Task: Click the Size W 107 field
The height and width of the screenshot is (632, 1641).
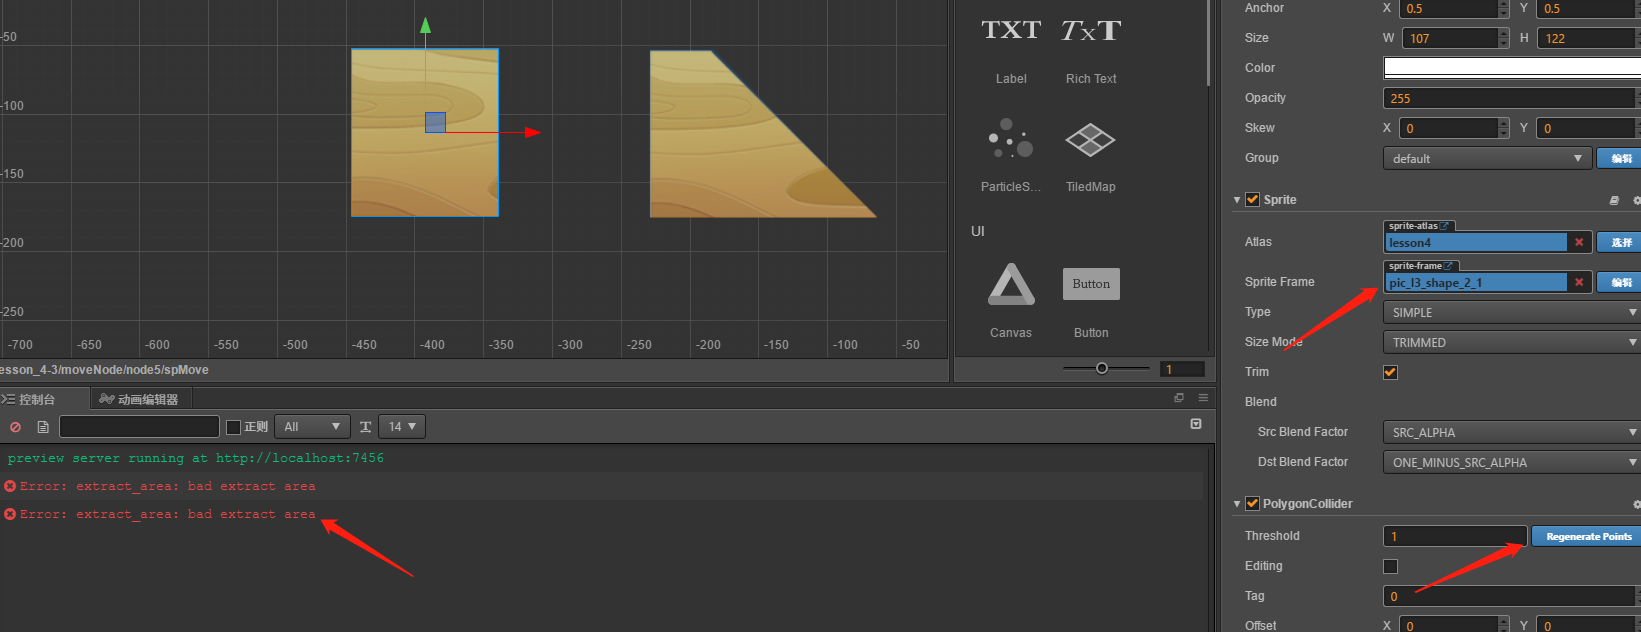Action: click(x=1451, y=38)
